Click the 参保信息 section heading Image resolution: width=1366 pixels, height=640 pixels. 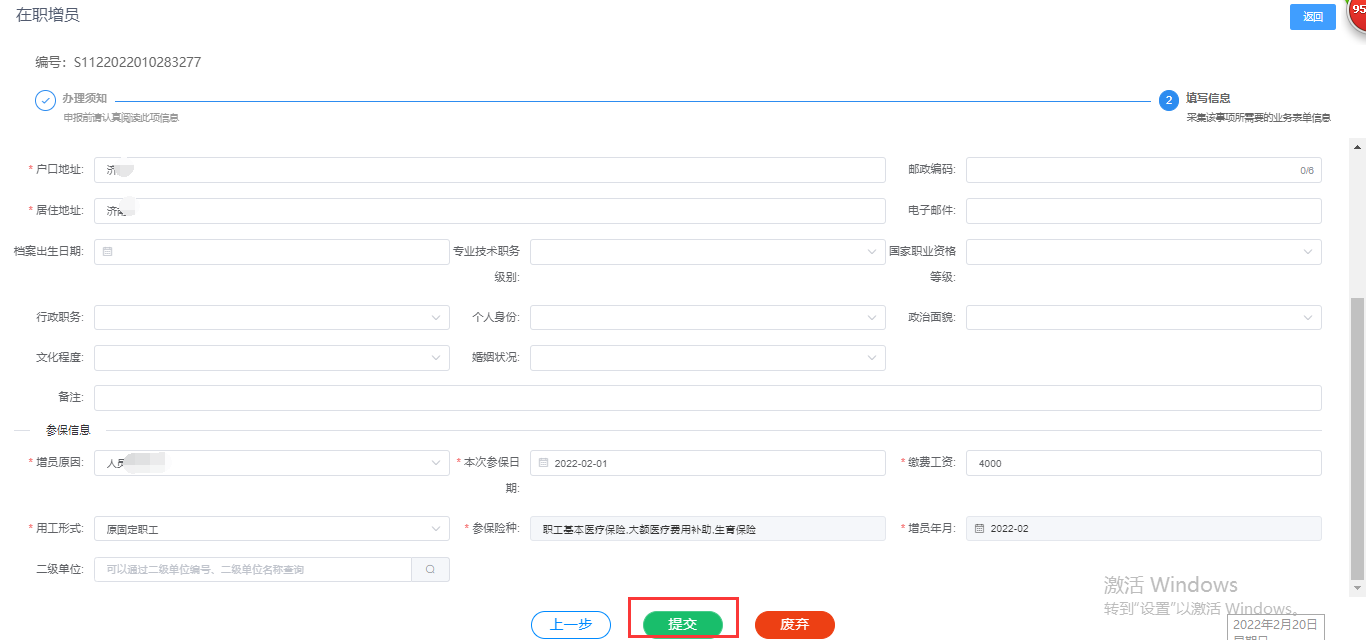[x=68, y=430]
